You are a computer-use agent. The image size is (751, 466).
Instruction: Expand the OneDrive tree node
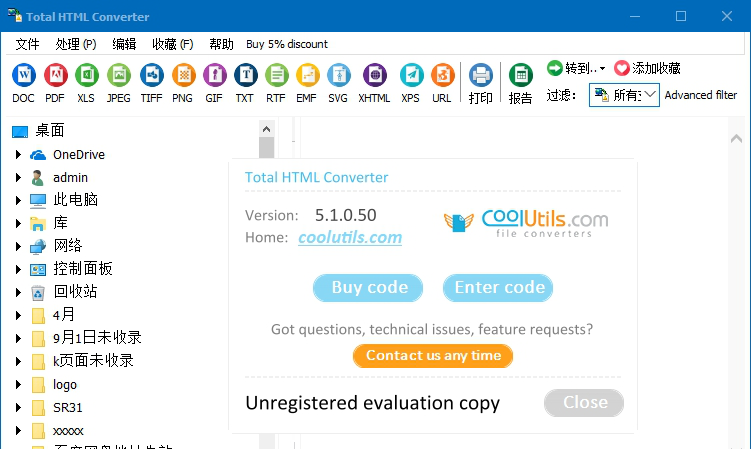pos(18,154)
